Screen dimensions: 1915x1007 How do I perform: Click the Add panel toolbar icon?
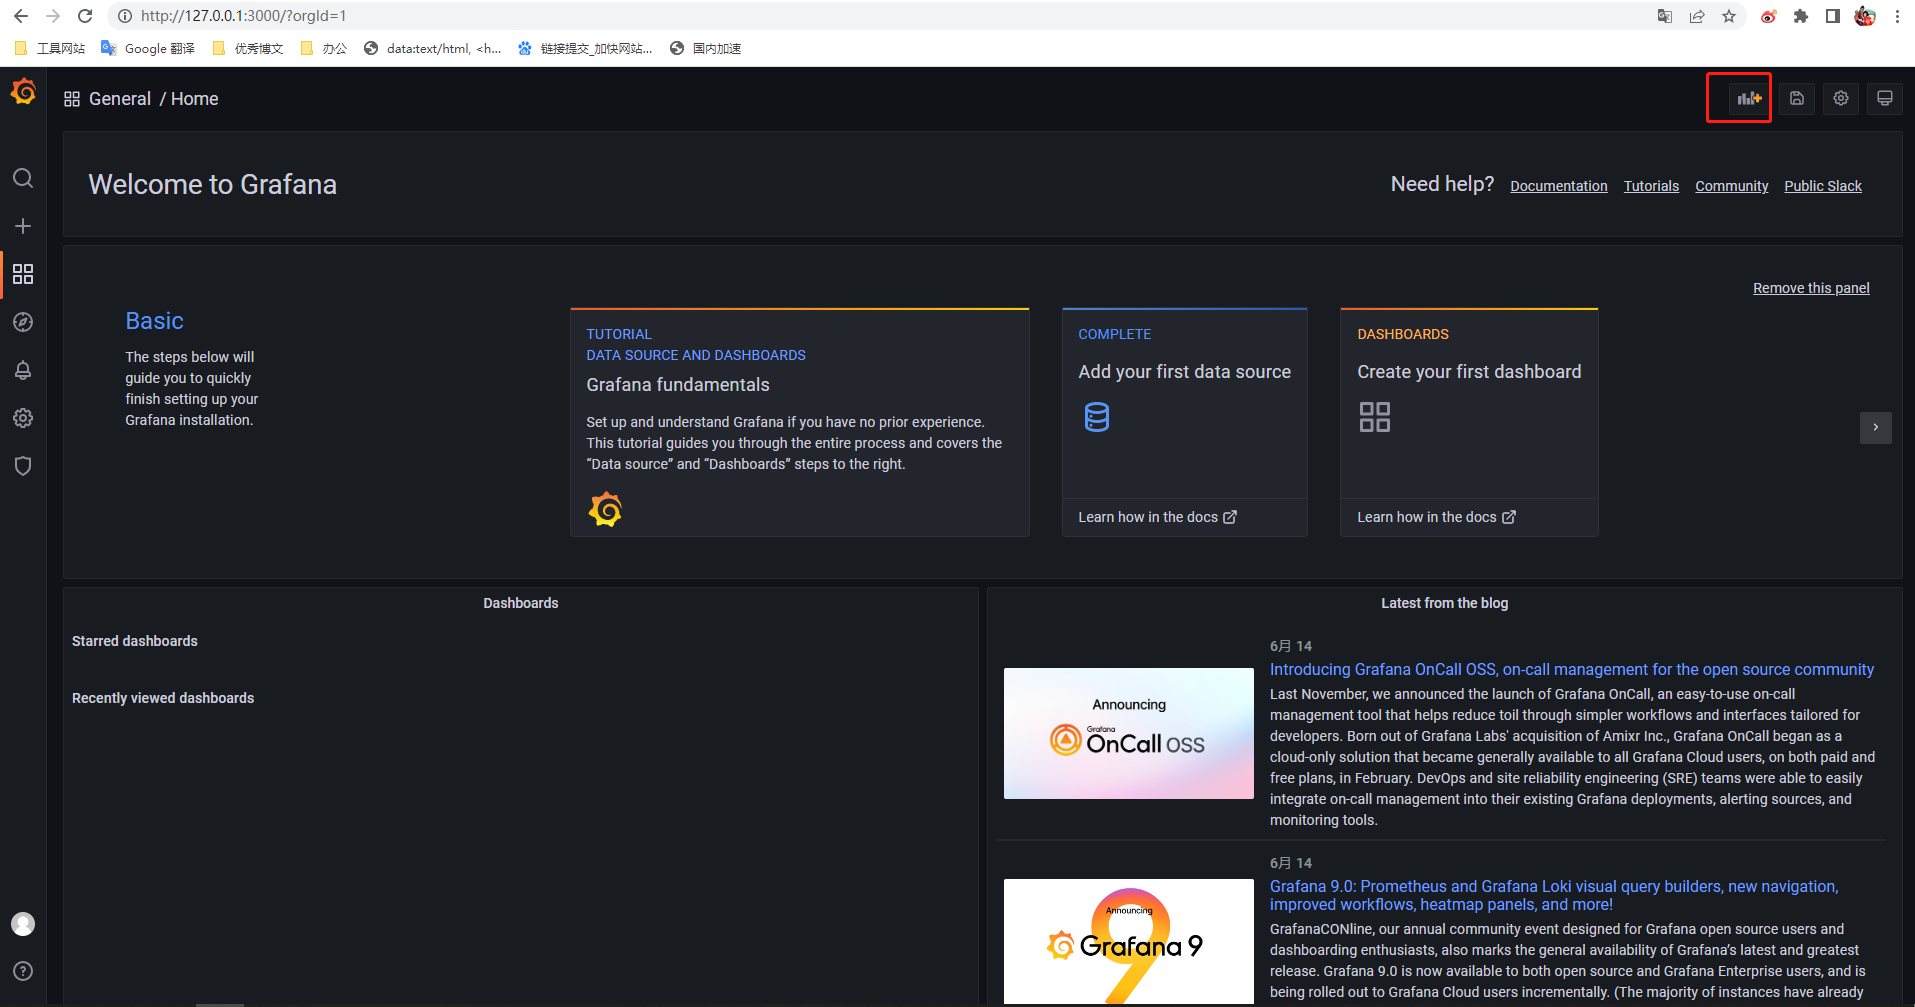(1749, 98)
